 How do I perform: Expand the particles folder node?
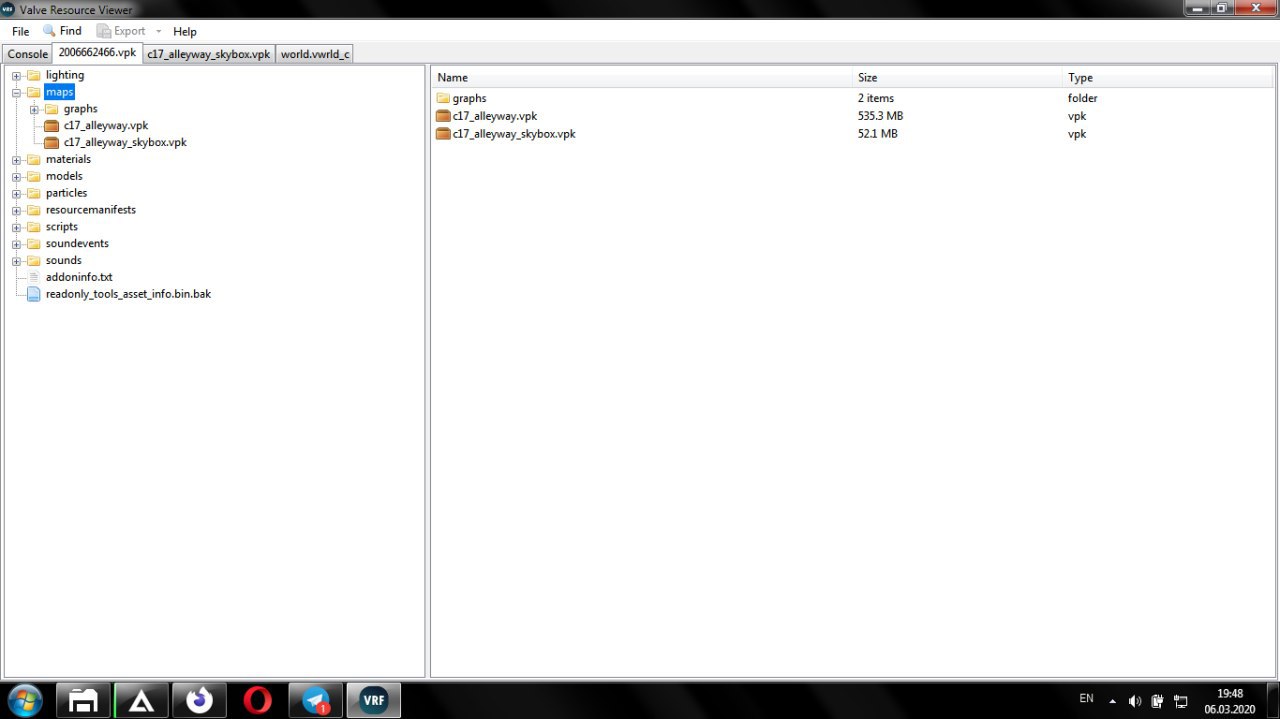point(17,194)
